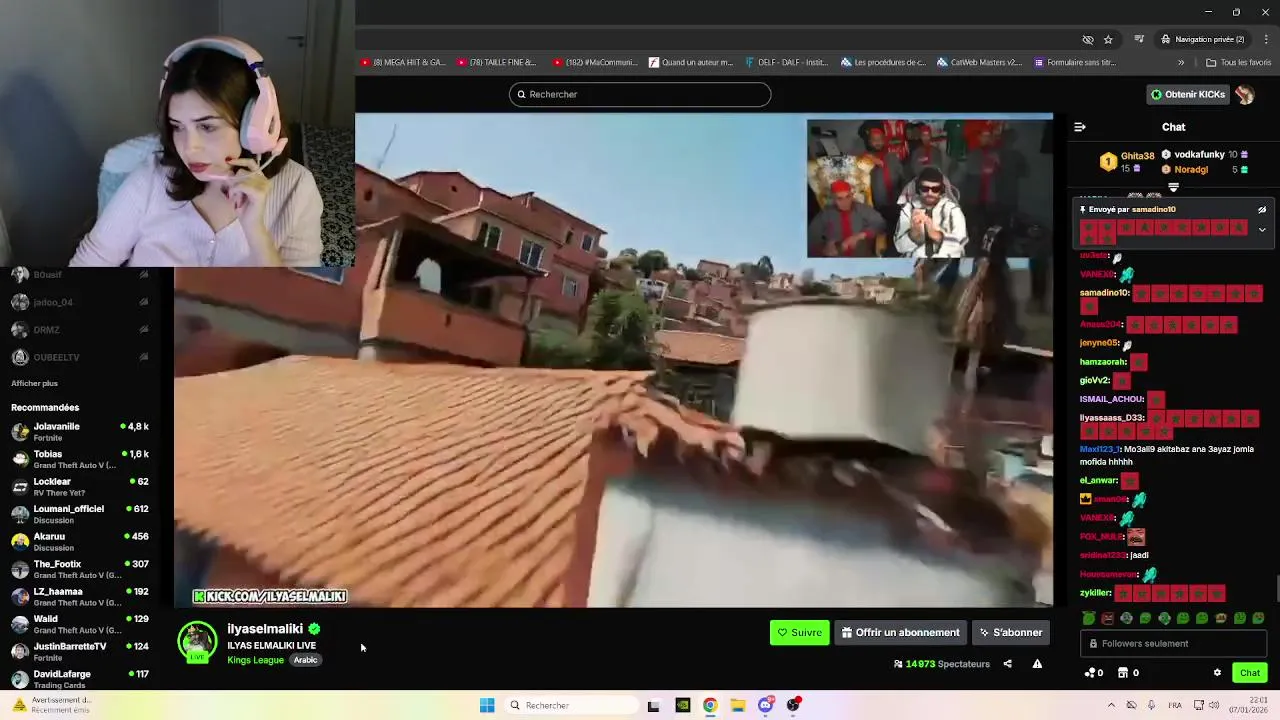Open the user profile avatar menu
The width and height of the screenshot is (1280, 720).
pyautogui.click(x=1245, y=94)
